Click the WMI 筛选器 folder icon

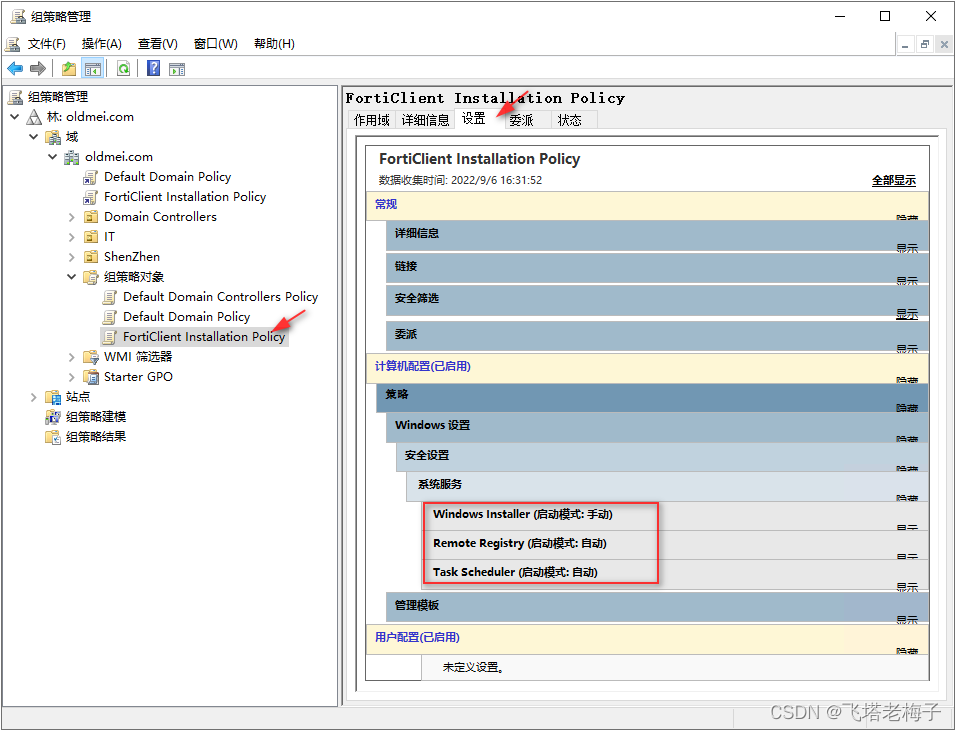point(91,357)
